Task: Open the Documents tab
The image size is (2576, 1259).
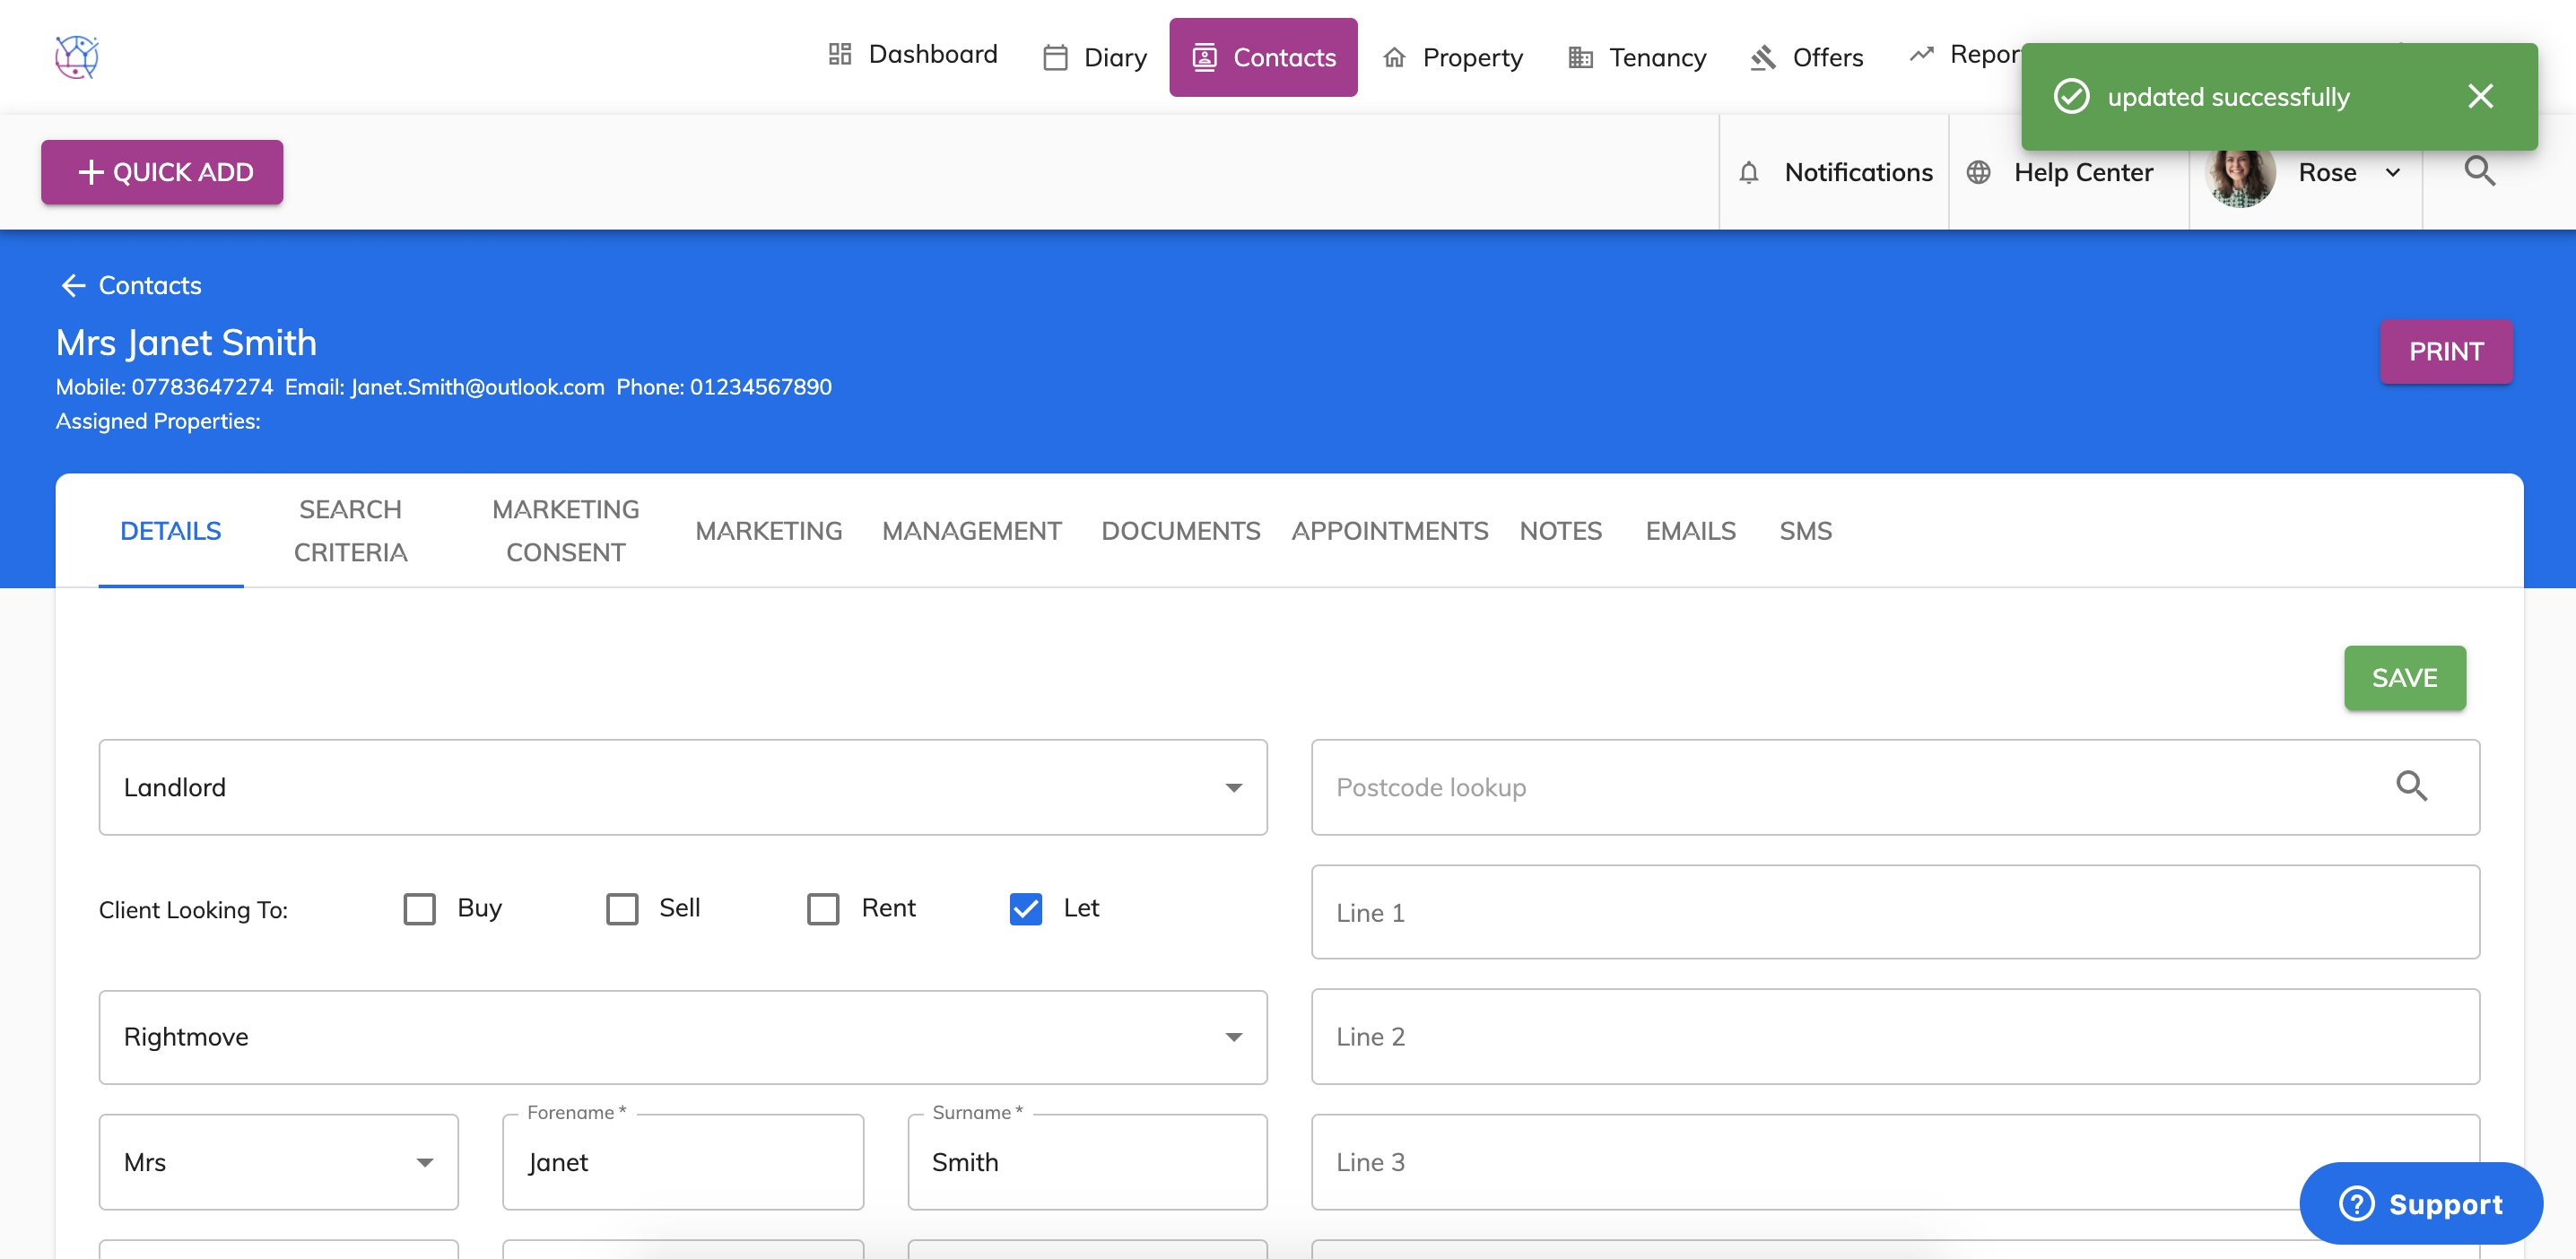Action: click(1180, 531)
